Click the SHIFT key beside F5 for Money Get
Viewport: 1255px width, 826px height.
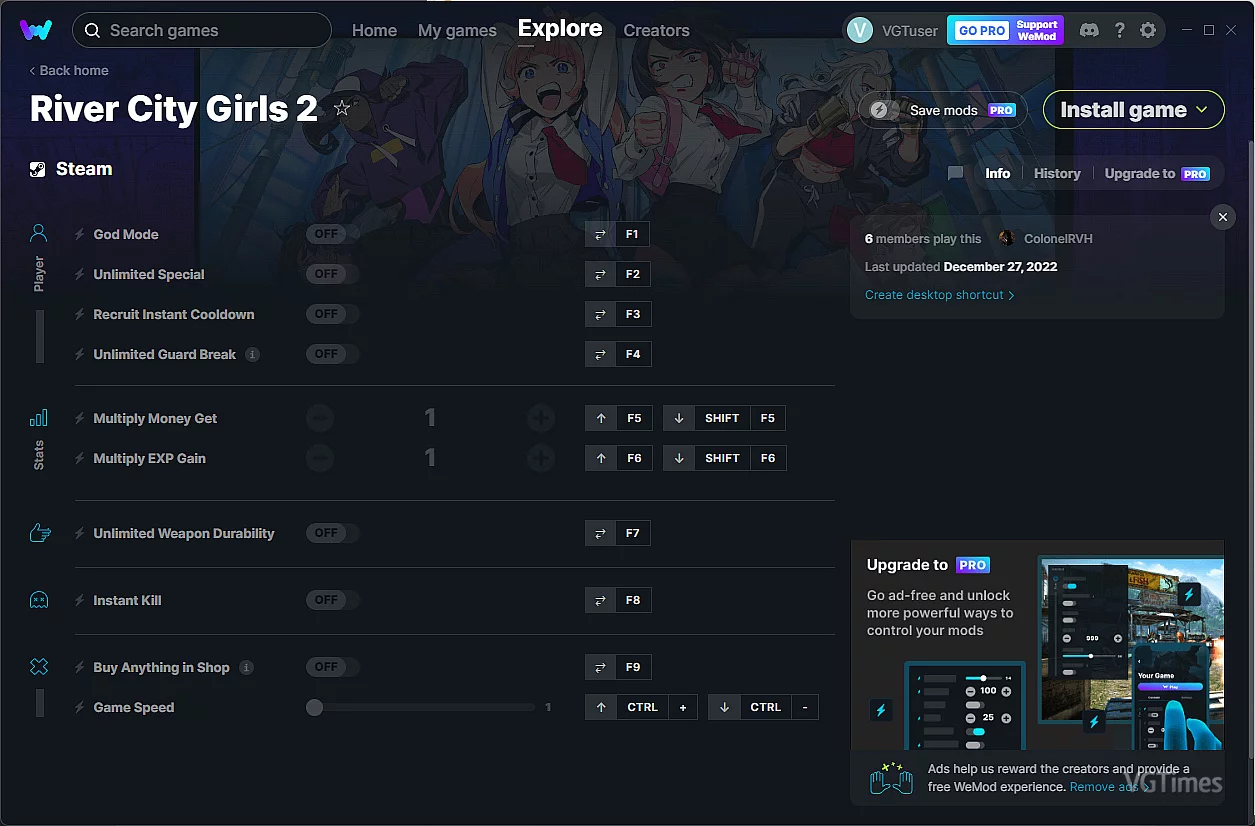pos(722,418)
